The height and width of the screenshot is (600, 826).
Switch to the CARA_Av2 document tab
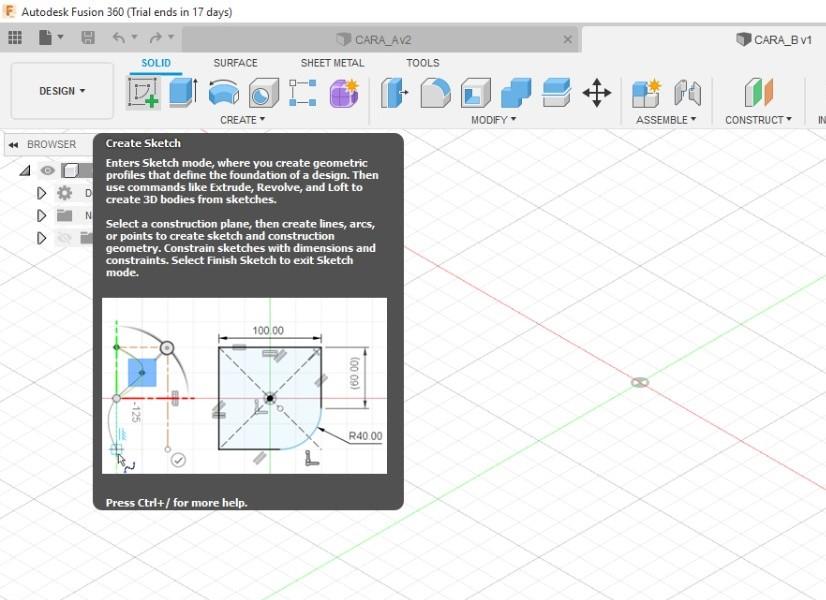click(x=381, y=40)
